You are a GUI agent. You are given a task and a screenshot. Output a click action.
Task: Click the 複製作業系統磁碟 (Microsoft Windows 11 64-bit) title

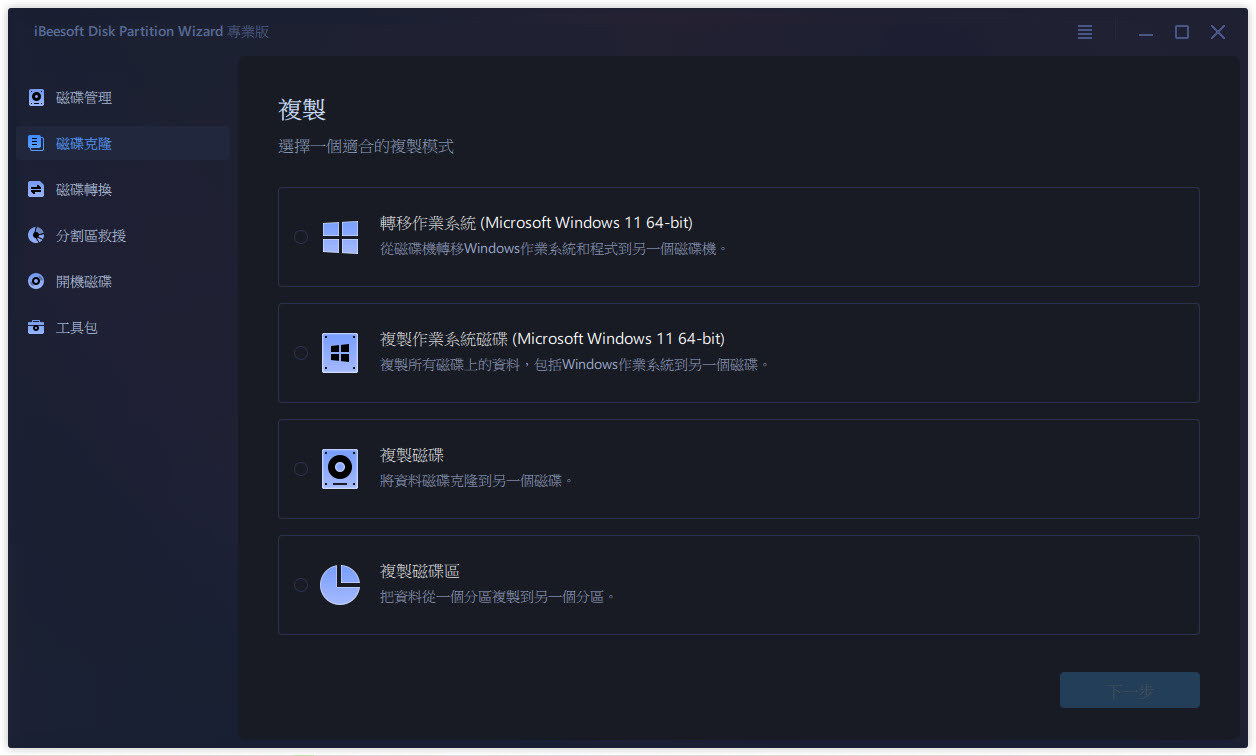(552, 339)
